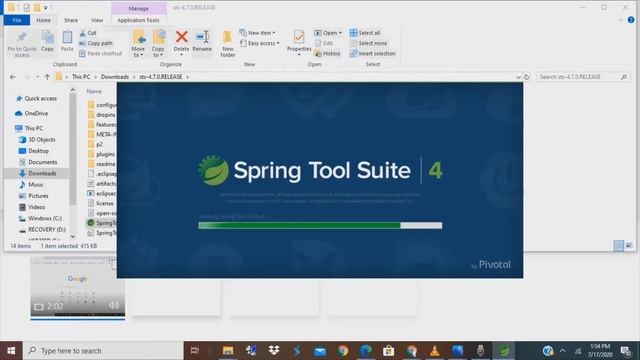
Task: Refresh the folder view
Action: pos(527,77)
